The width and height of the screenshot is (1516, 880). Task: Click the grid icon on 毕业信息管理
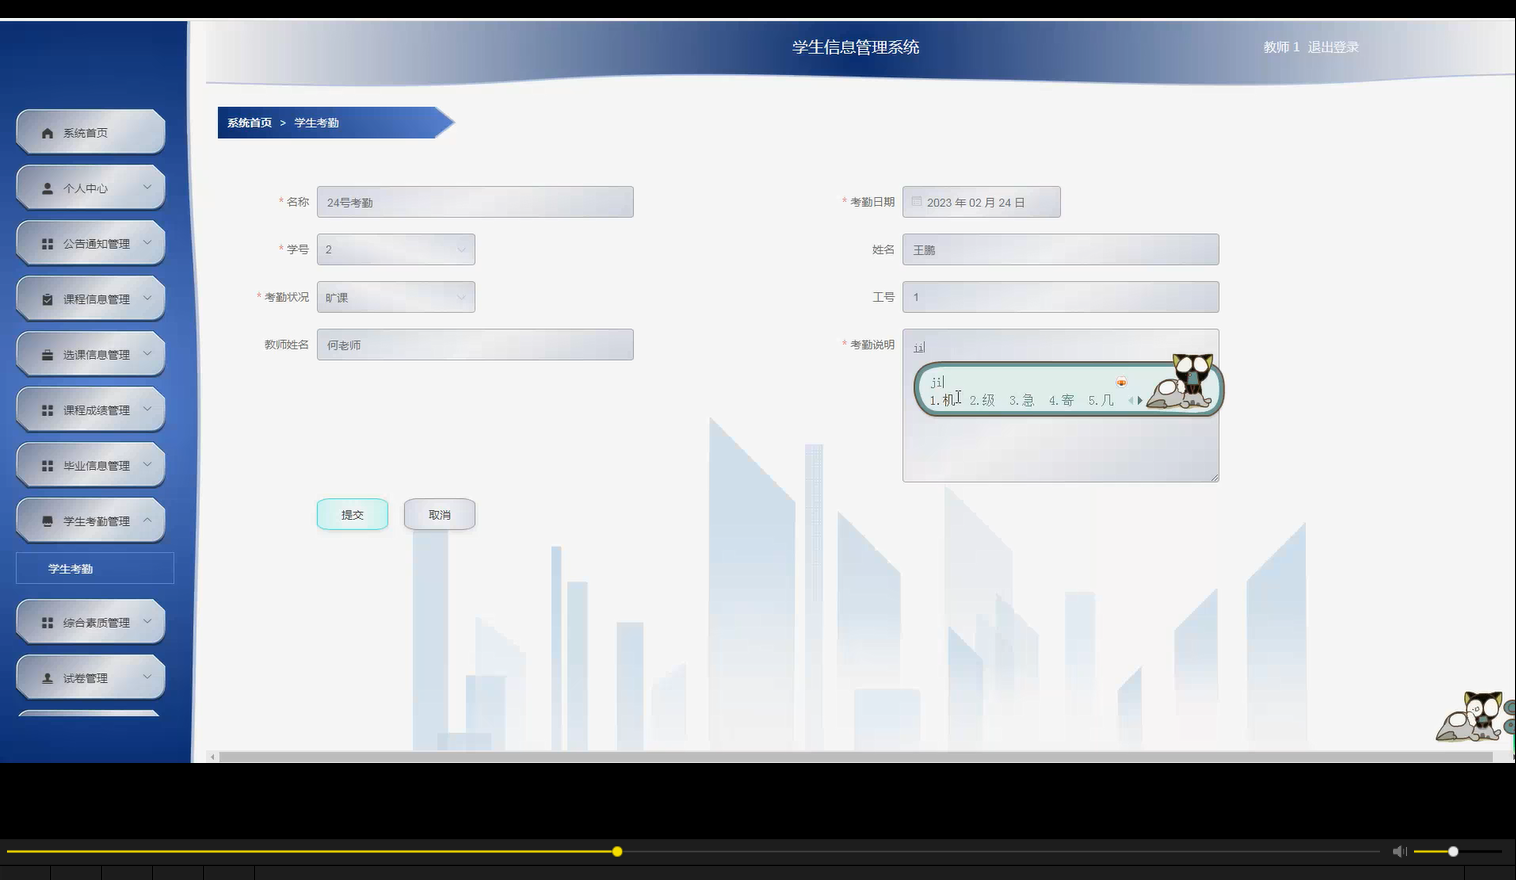coord(45,464)
